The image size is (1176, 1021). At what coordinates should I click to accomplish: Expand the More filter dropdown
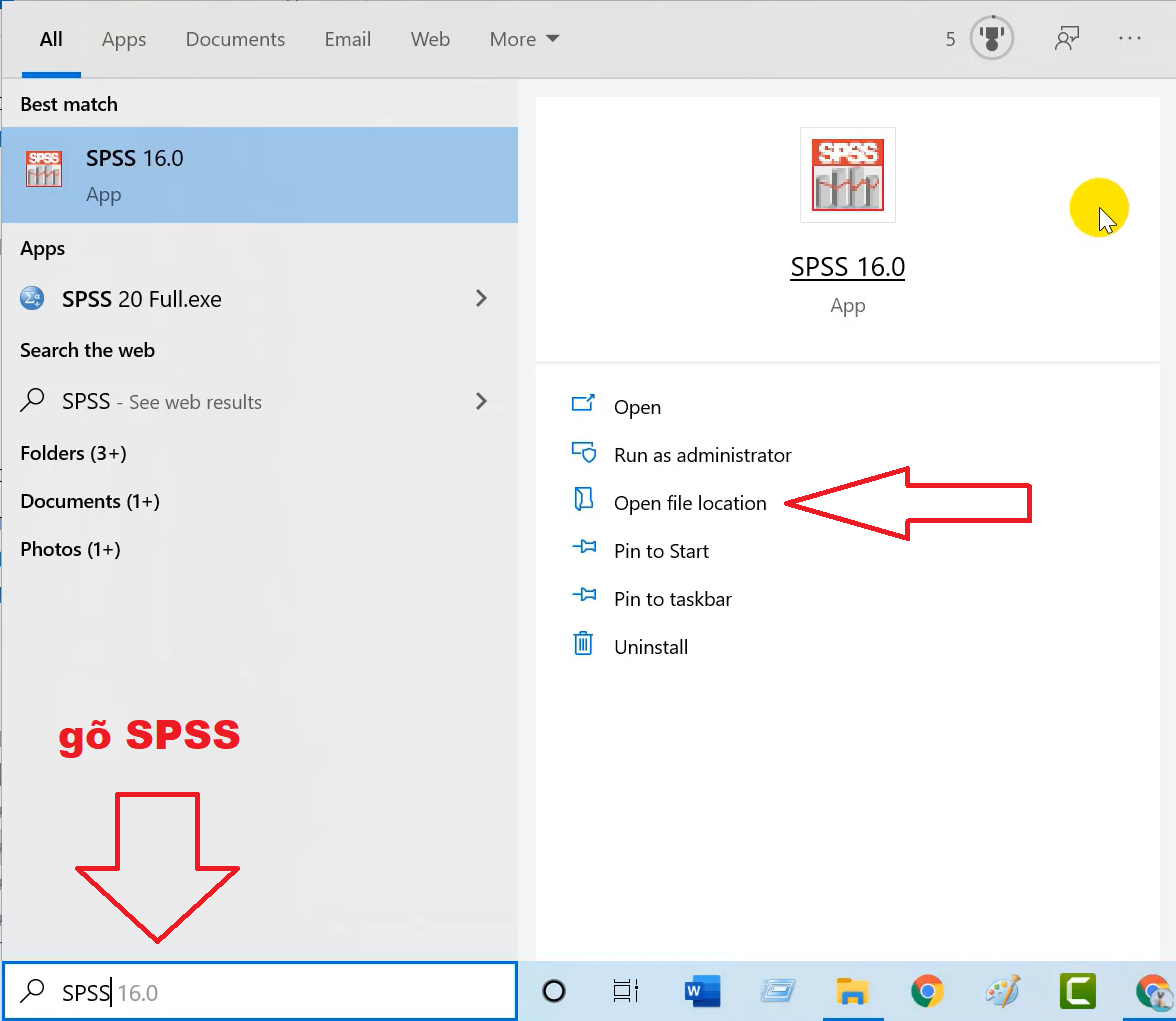click(524, 39)
